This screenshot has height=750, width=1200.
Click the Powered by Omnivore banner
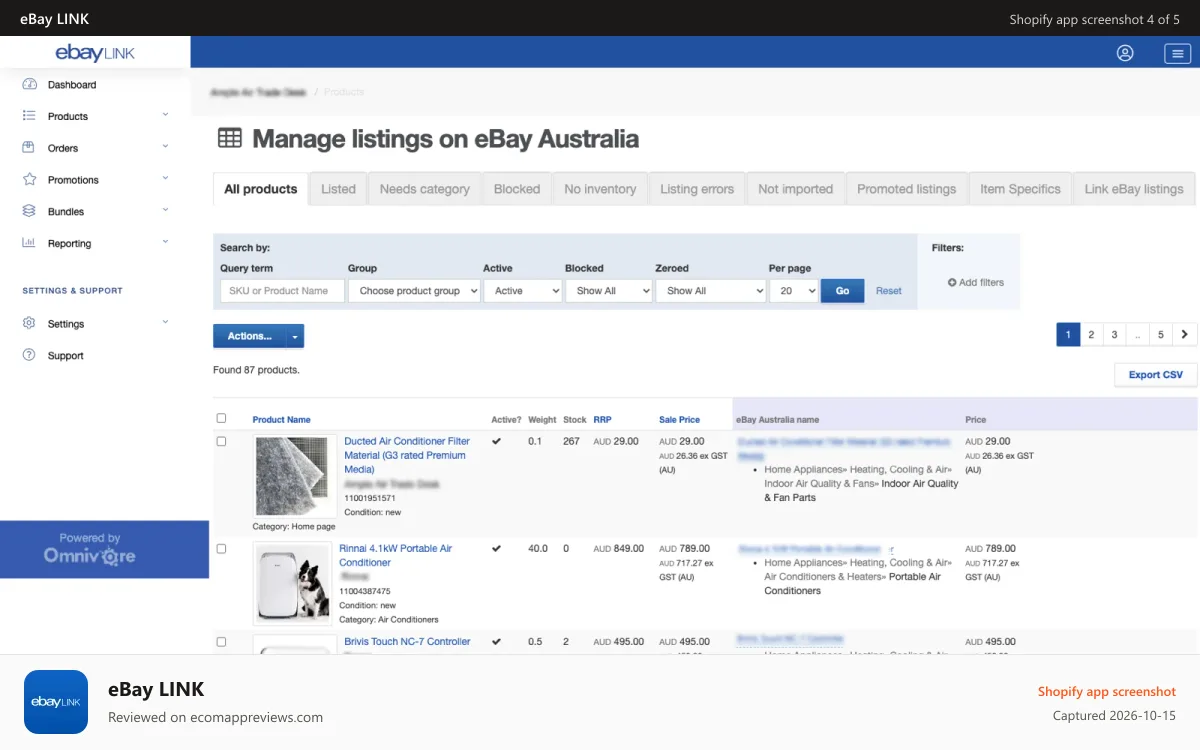click(104, 549)
